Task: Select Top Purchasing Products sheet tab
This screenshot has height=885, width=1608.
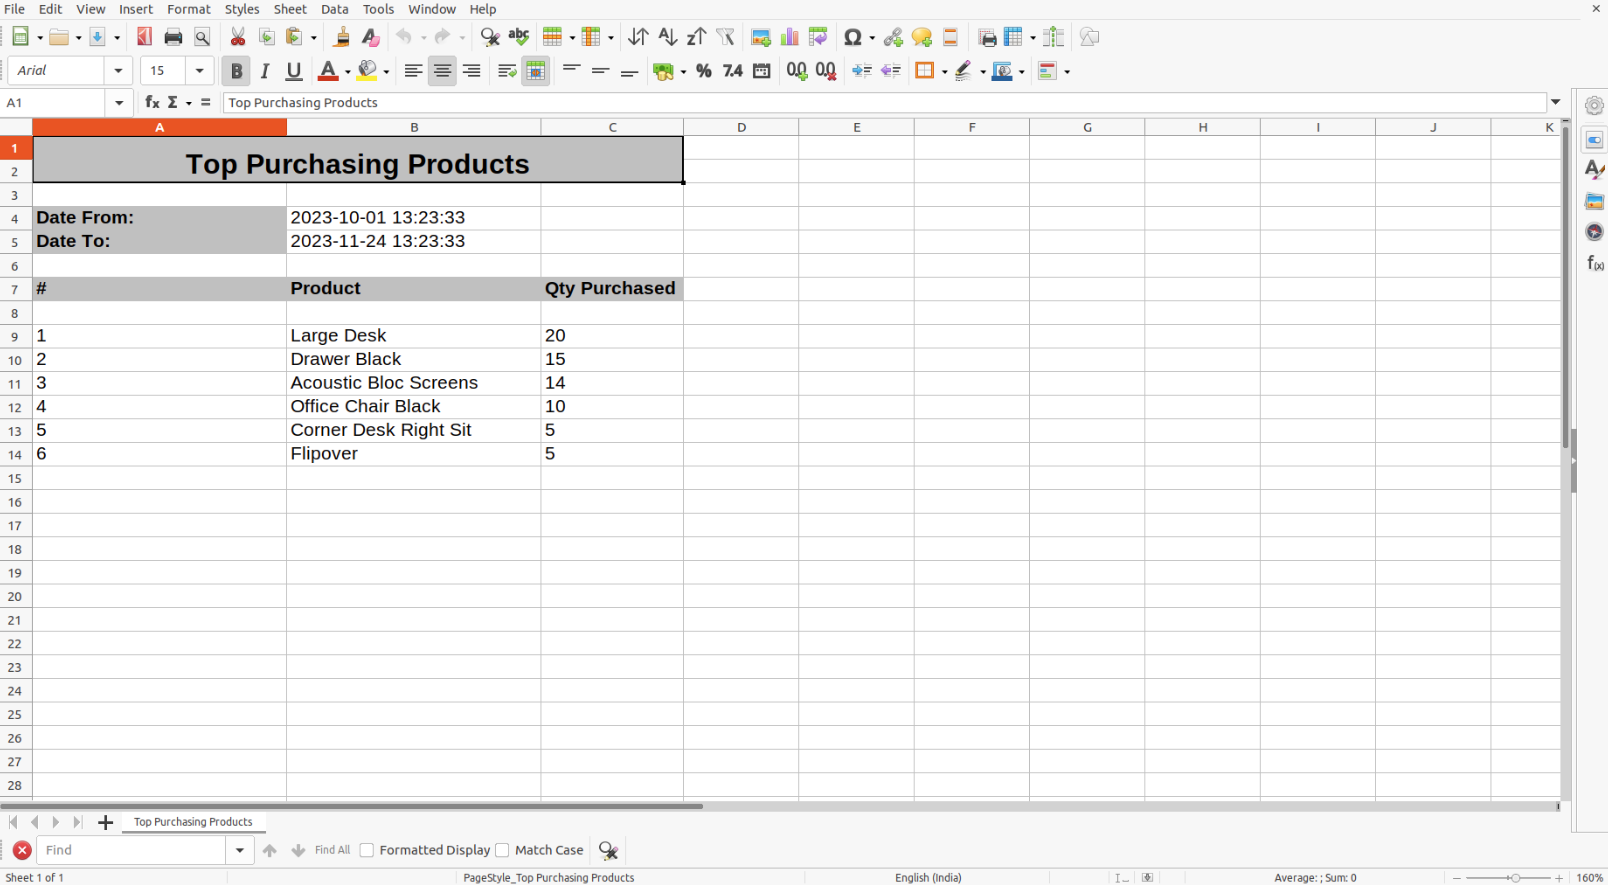Action: click(193, 822)
